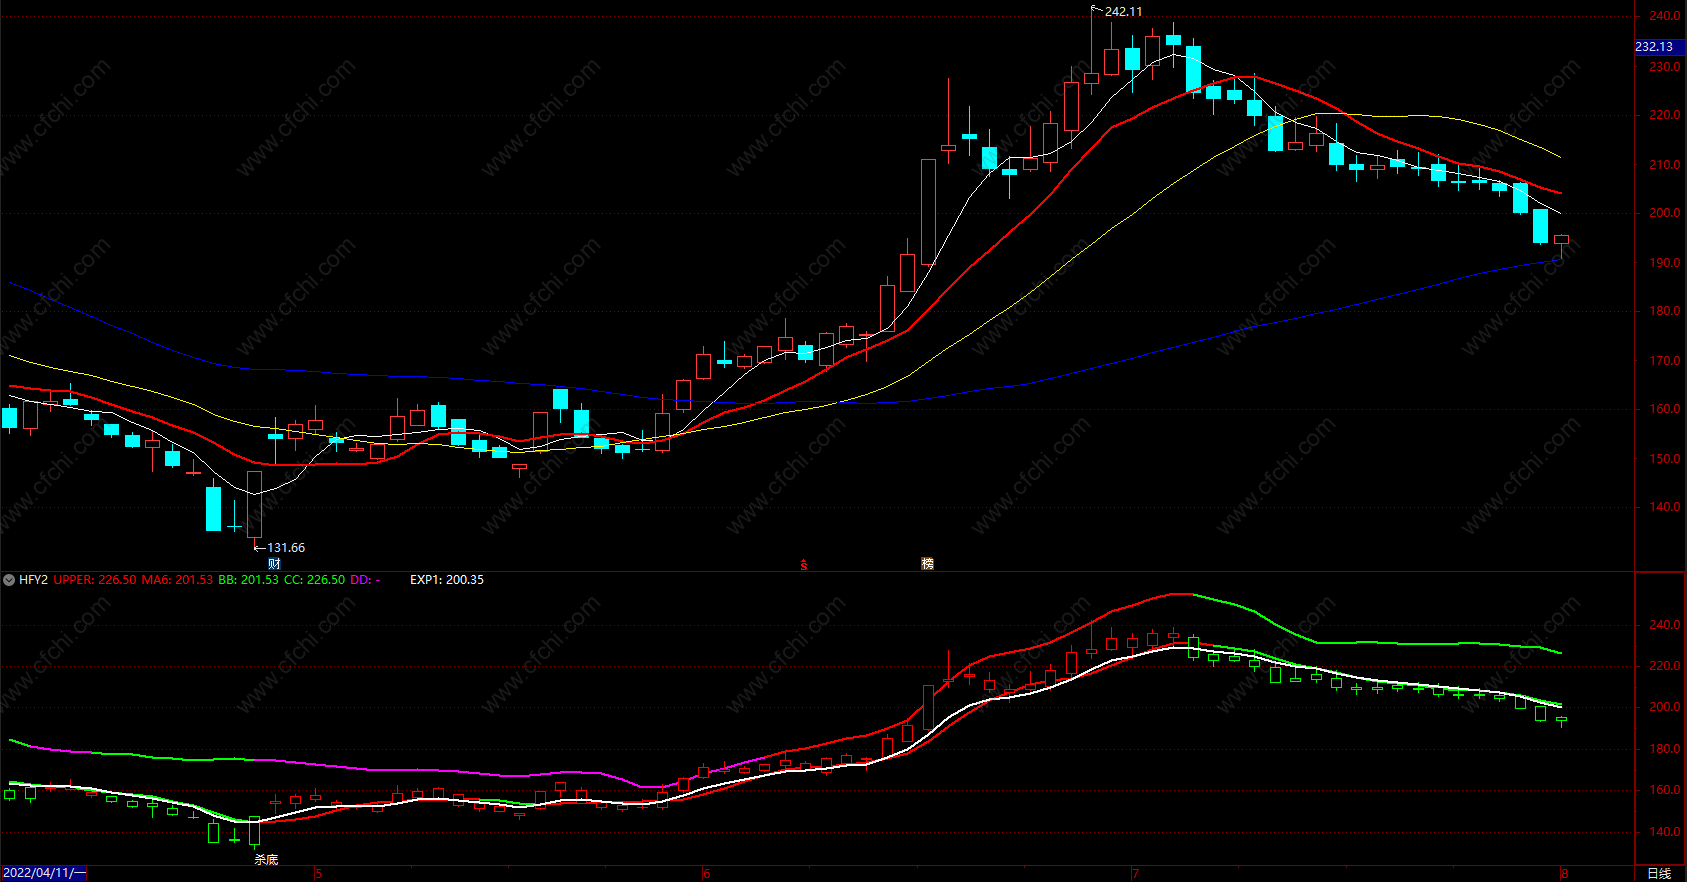Click month 6 marker on time axis
Screen dimensions: 1687x882
(707, 874)
